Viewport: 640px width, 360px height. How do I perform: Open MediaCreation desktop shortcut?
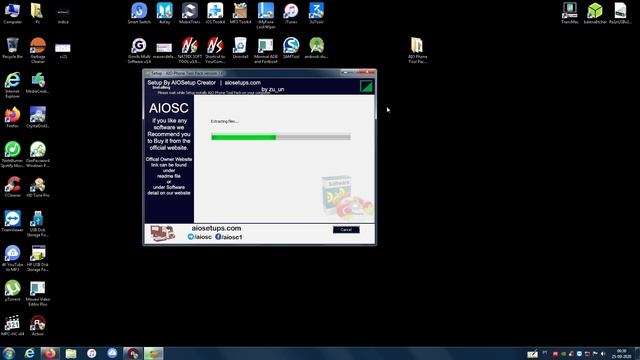[38, 83]
